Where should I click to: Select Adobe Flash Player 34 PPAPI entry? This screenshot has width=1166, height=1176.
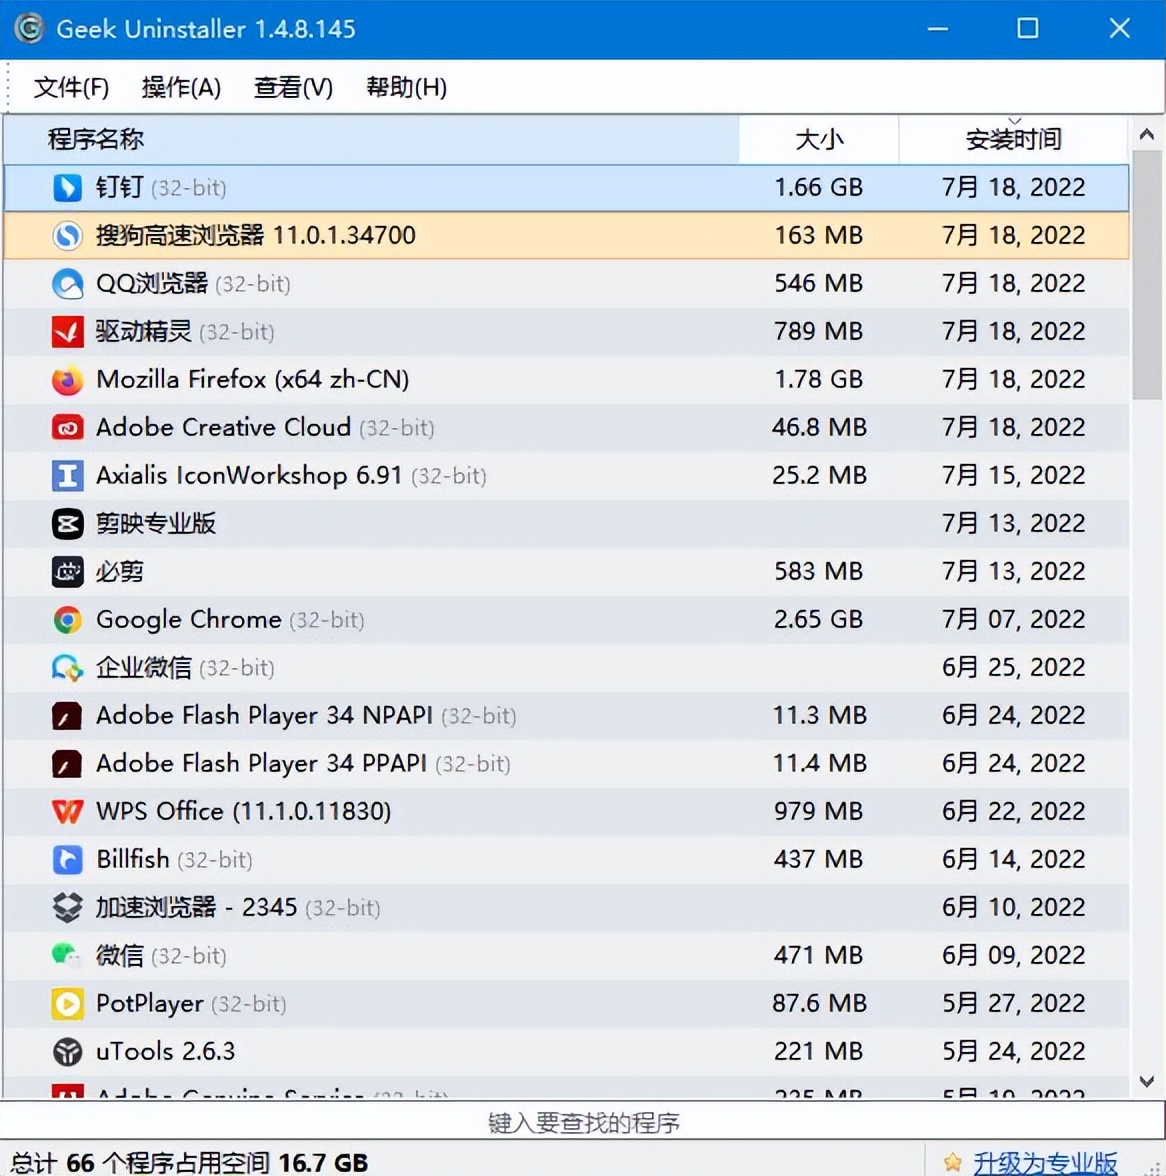coord(304,764)
